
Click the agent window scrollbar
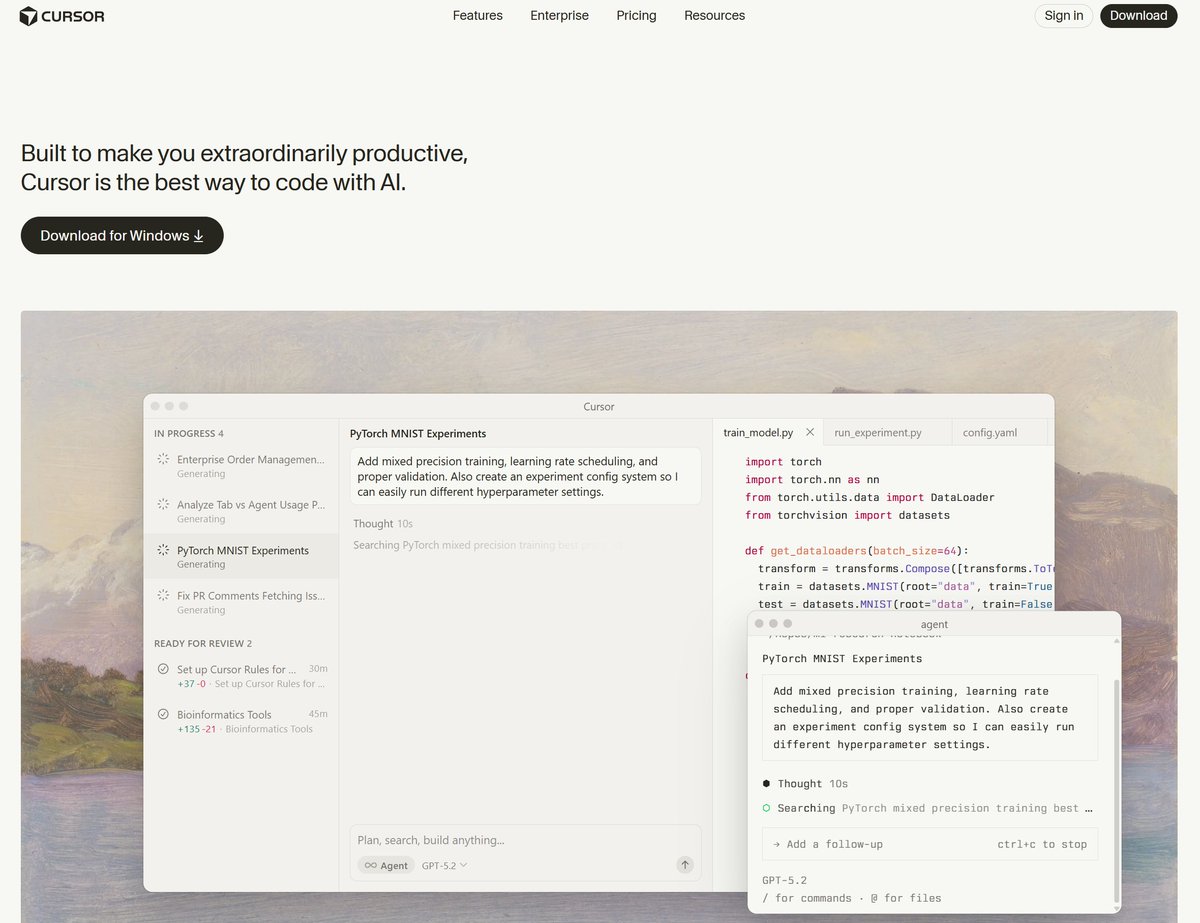(1116, 790)
